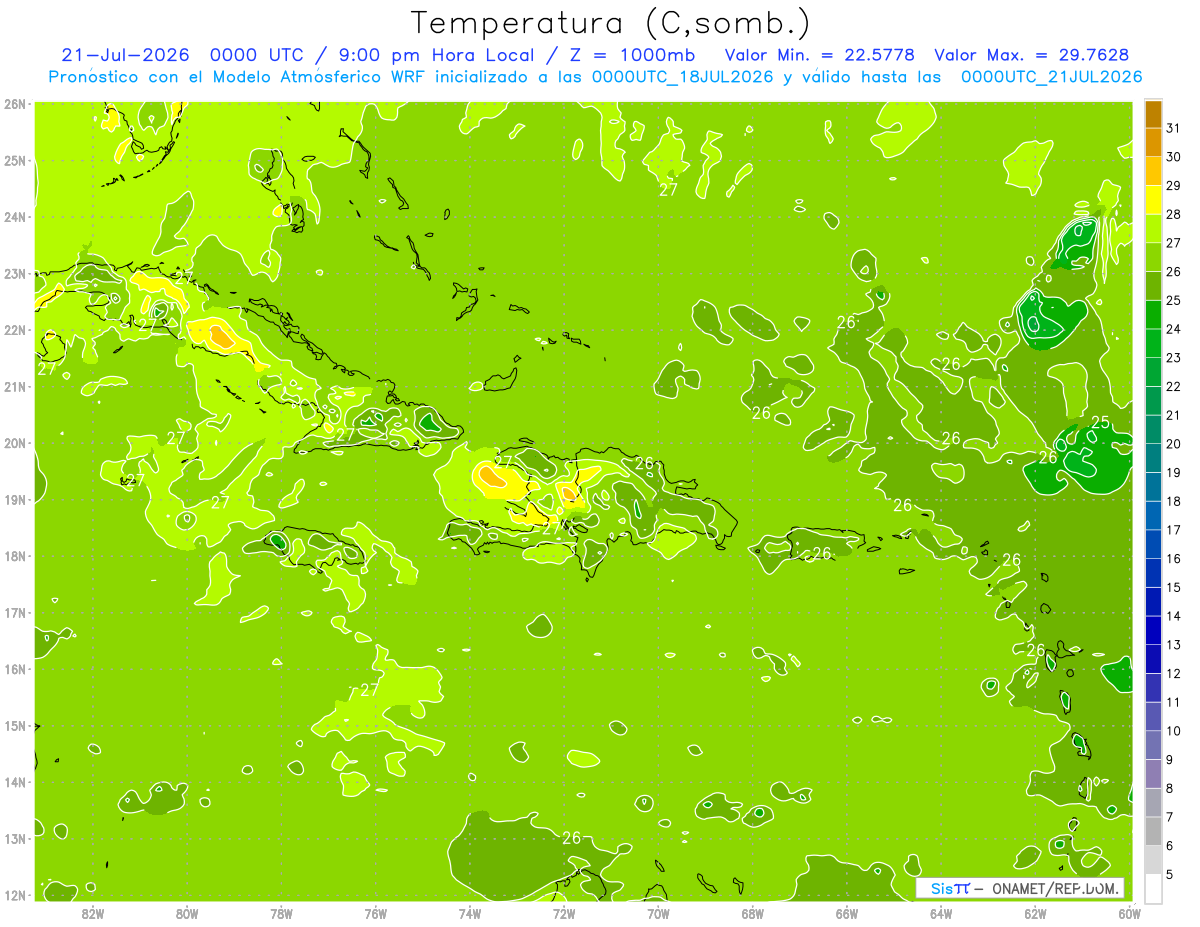1200x927 pixels.
Task: Click the "Valor Max. = 29.7628" text
Action: tap(1032, 55)
